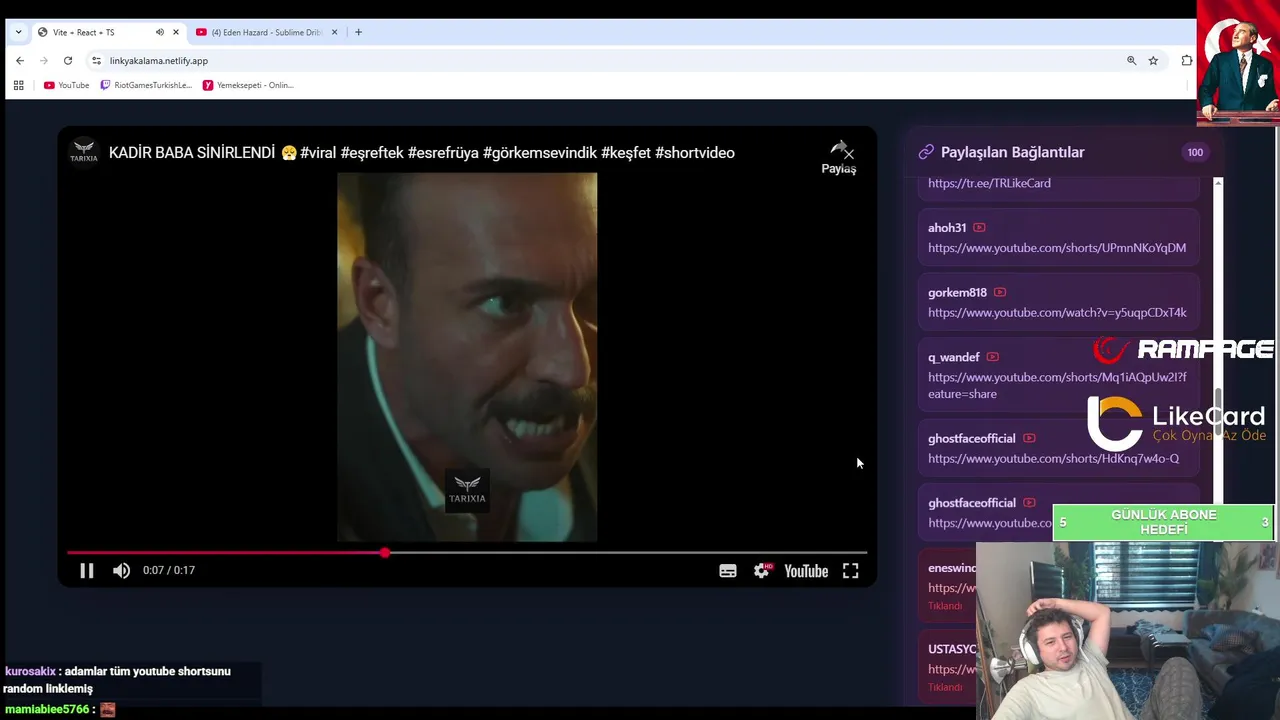
Task: Watch on YouTube via player logo
Action: (x=806, y=571)
